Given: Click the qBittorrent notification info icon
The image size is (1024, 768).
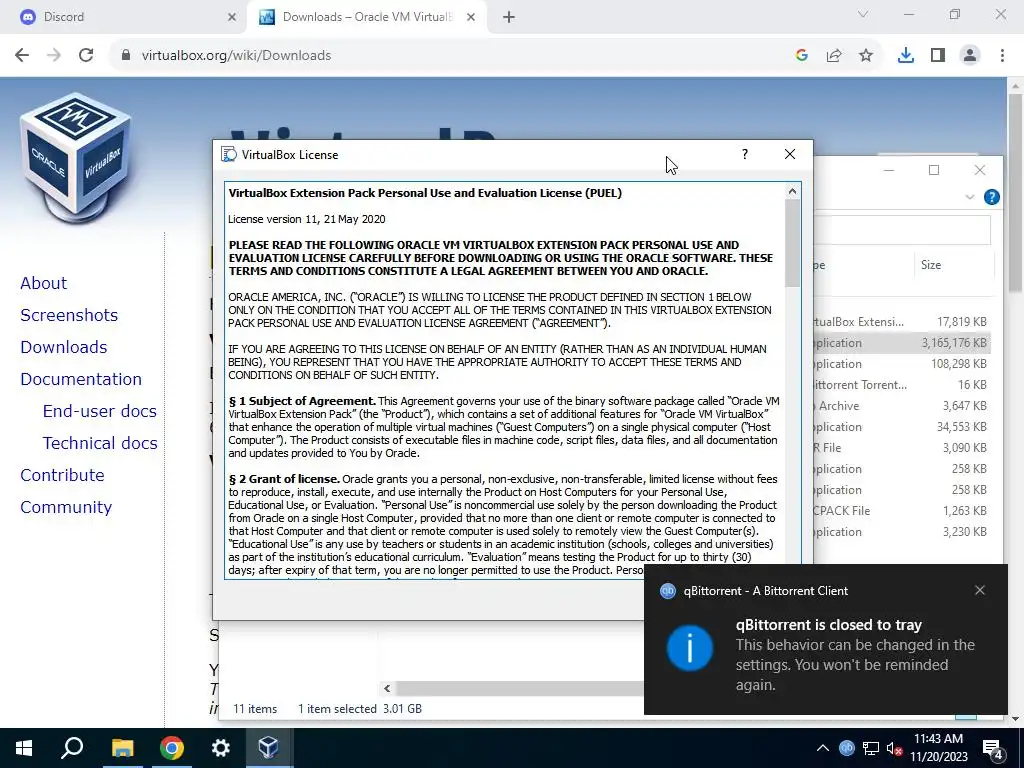Looking at the screenshot, I should (689, 648).
